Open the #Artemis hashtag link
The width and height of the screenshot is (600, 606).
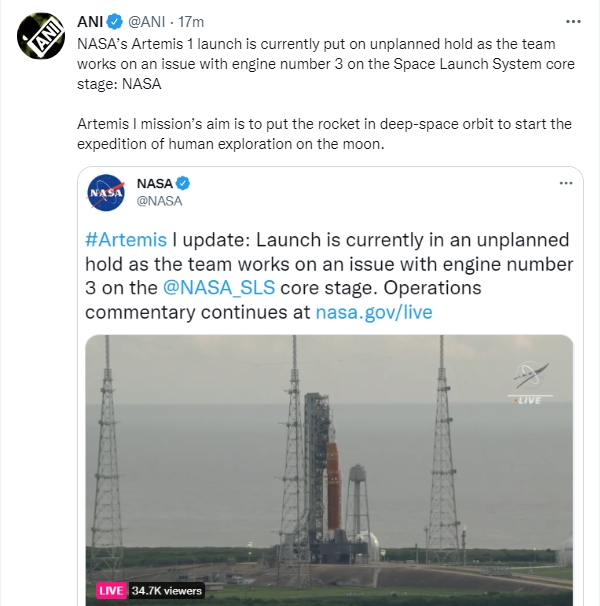pyautogui.click(x=126, y=241)
